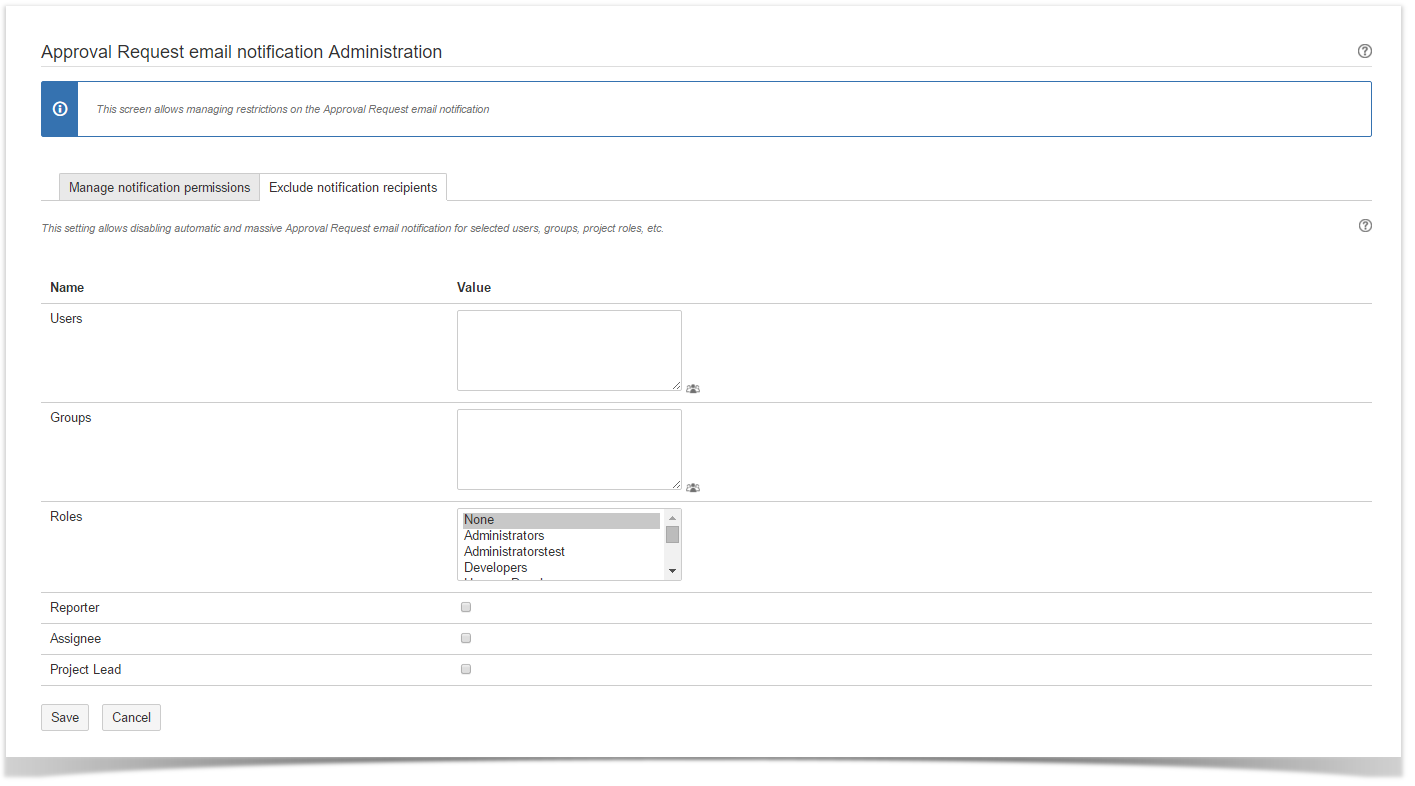Screen dimensions: 1415x786
Task: Enable the Reporter checkbox
Action: (x=466, y=607)
